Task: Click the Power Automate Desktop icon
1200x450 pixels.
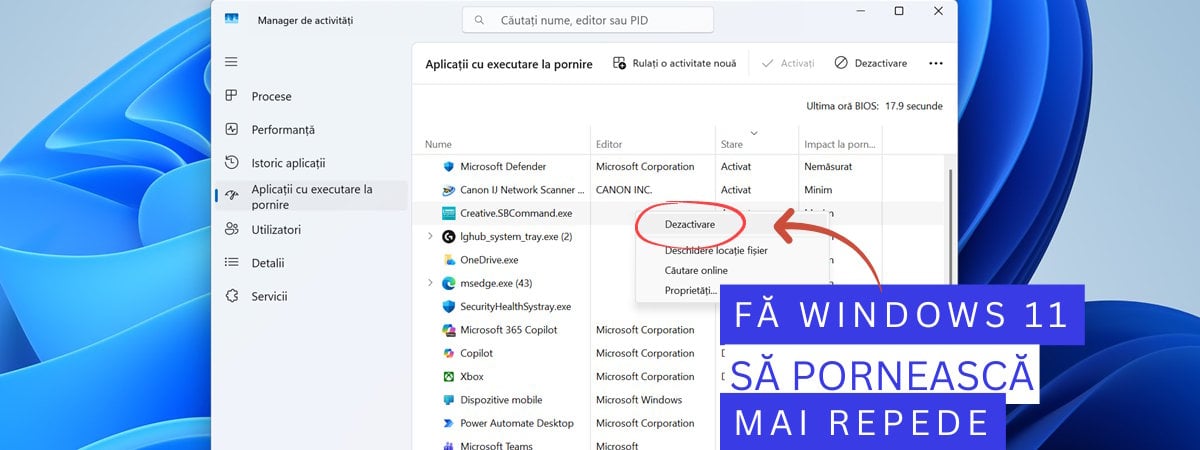Action: [x=449, y=423]
